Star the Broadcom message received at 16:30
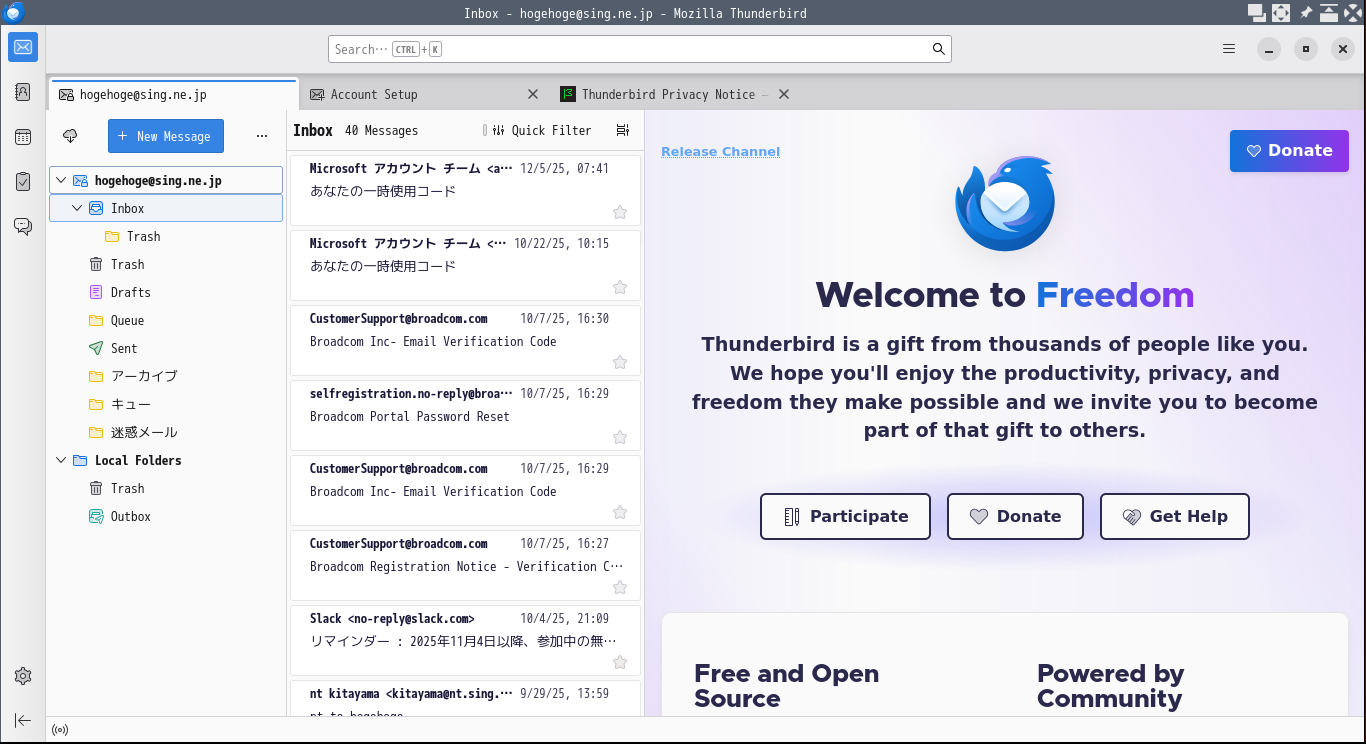Screen dimensions: 1366x744 620,362
